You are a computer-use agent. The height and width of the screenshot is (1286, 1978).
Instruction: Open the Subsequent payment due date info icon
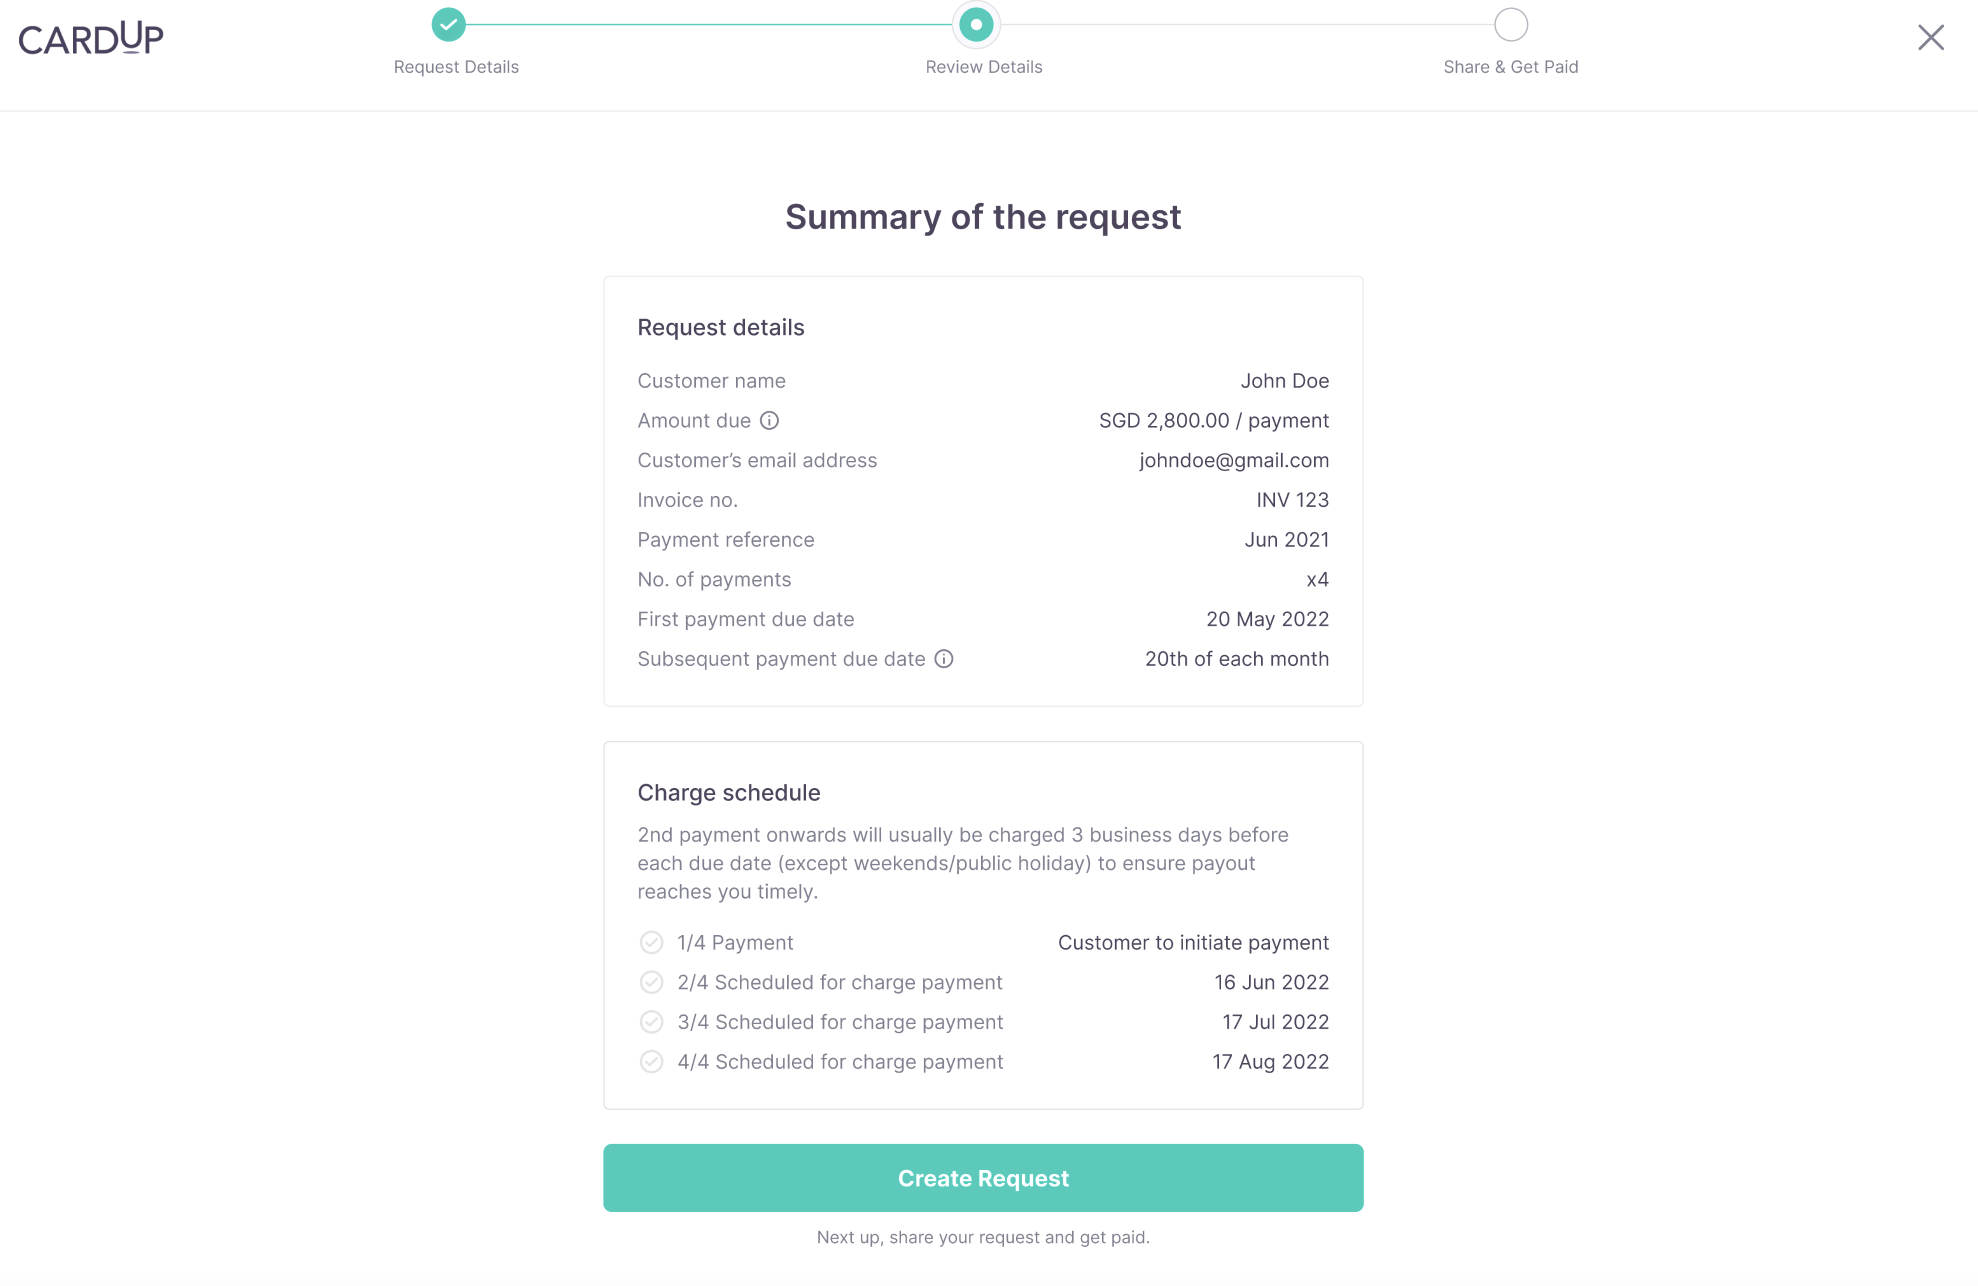(944, 659)
